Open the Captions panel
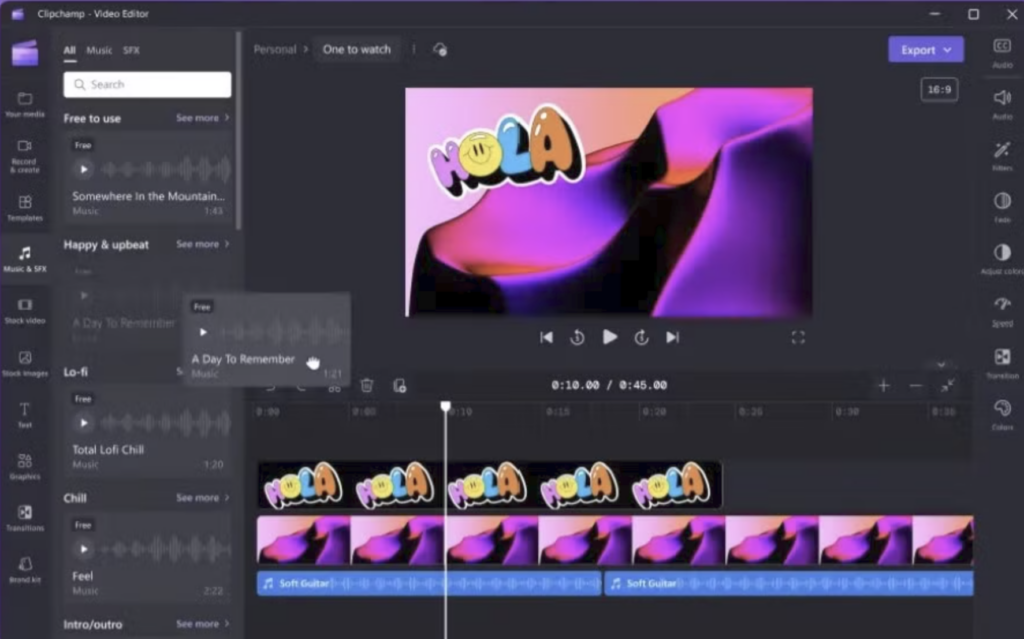The height and width of the screenshot is (639, 1024). 1001,45
